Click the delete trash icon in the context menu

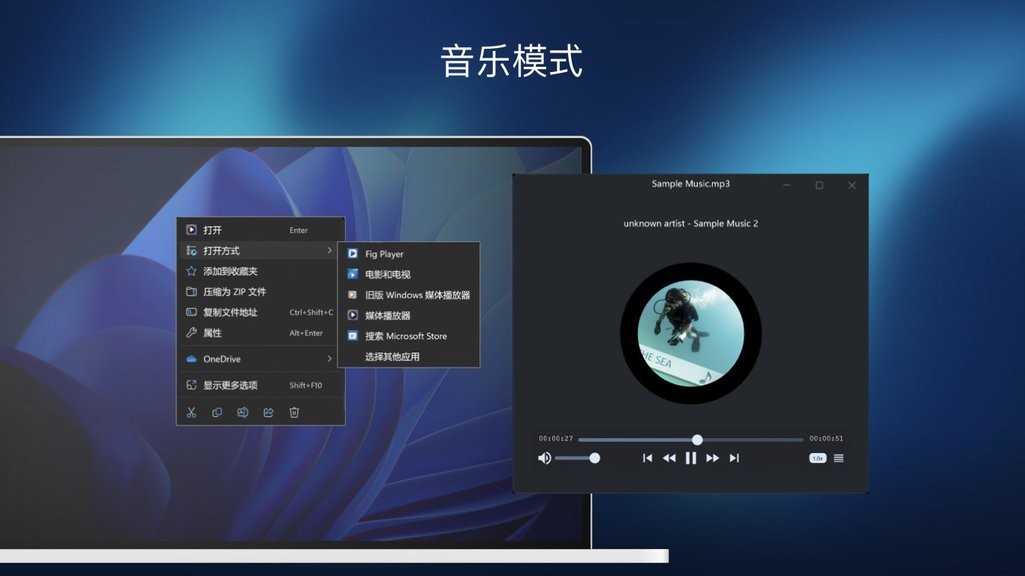tap(293, 411)
